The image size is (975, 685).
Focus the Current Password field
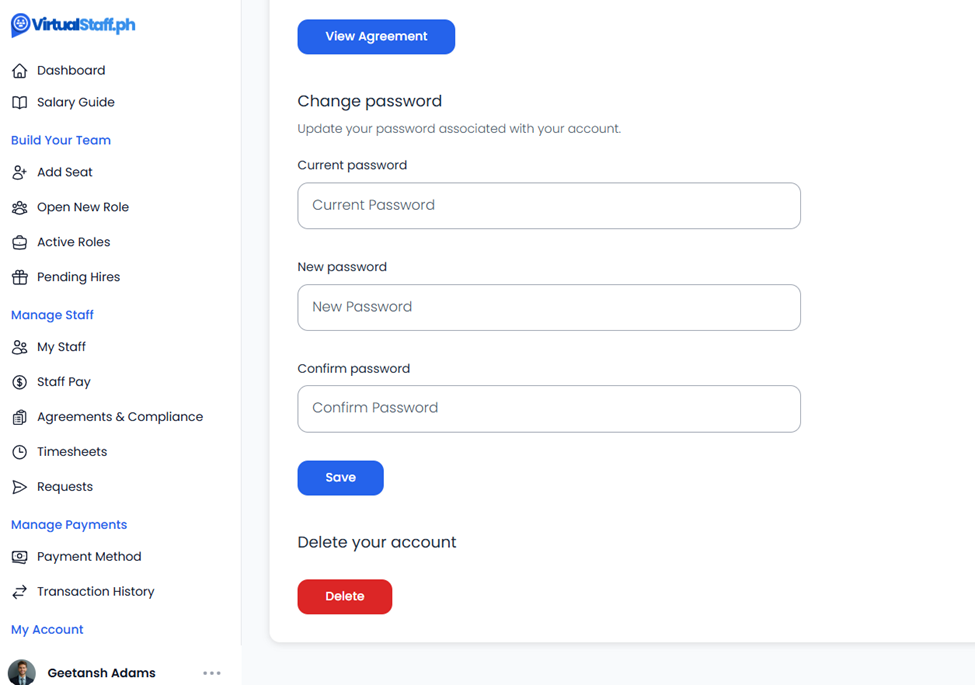[x=549, y=206]
